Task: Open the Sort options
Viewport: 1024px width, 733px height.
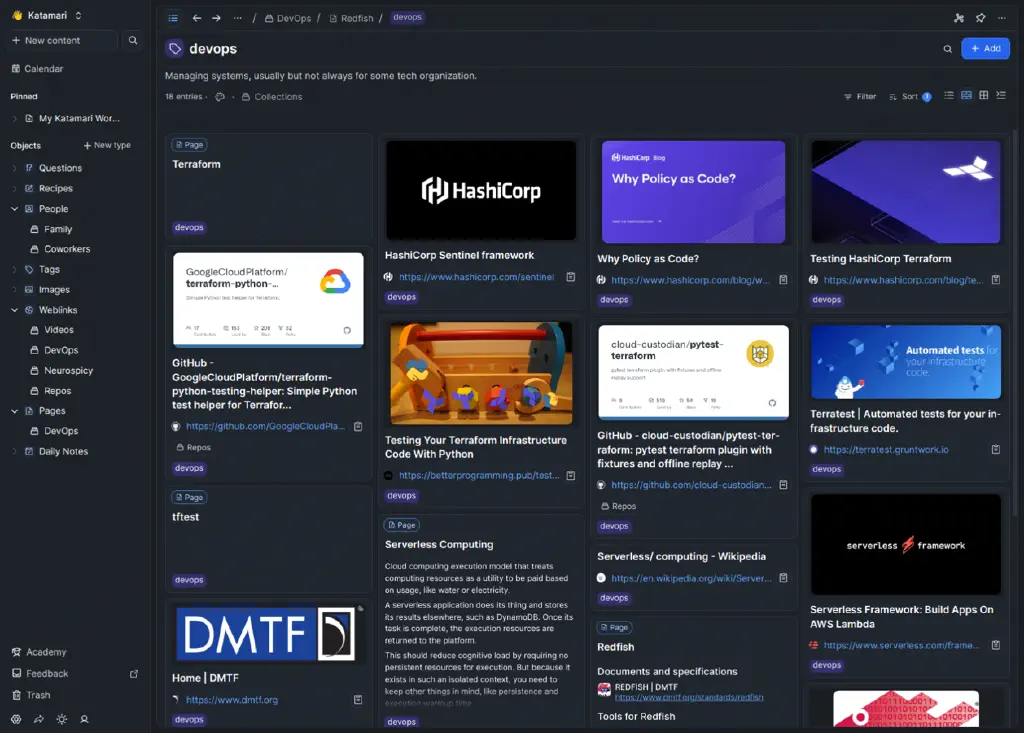Action: coord(910,97)
